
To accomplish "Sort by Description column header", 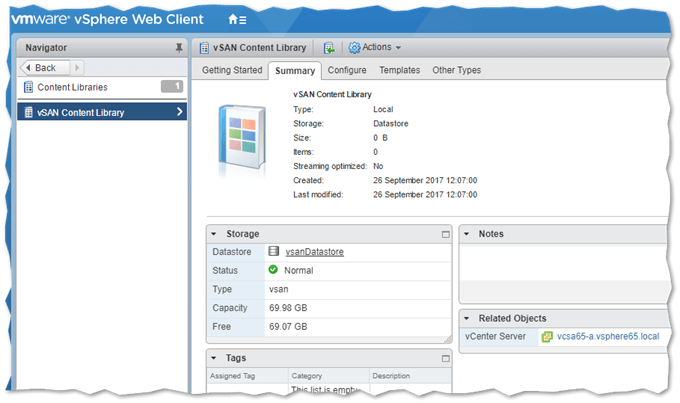I will [x=410, y=376].
